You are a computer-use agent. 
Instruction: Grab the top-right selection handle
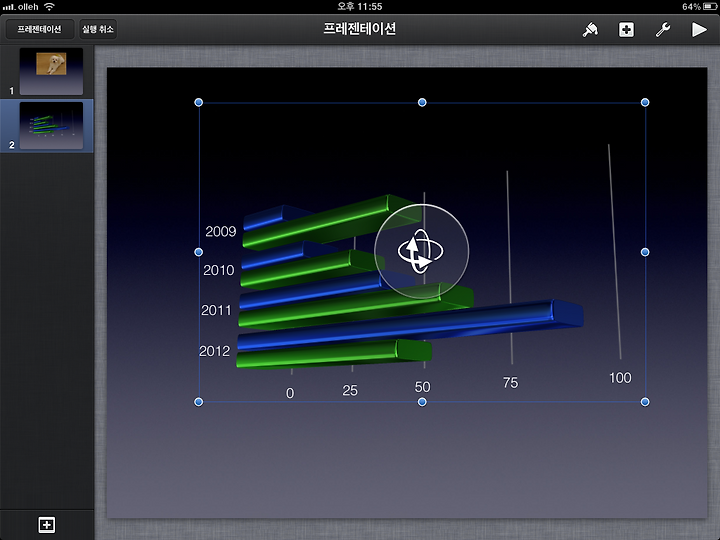click(x=645, y=102)
